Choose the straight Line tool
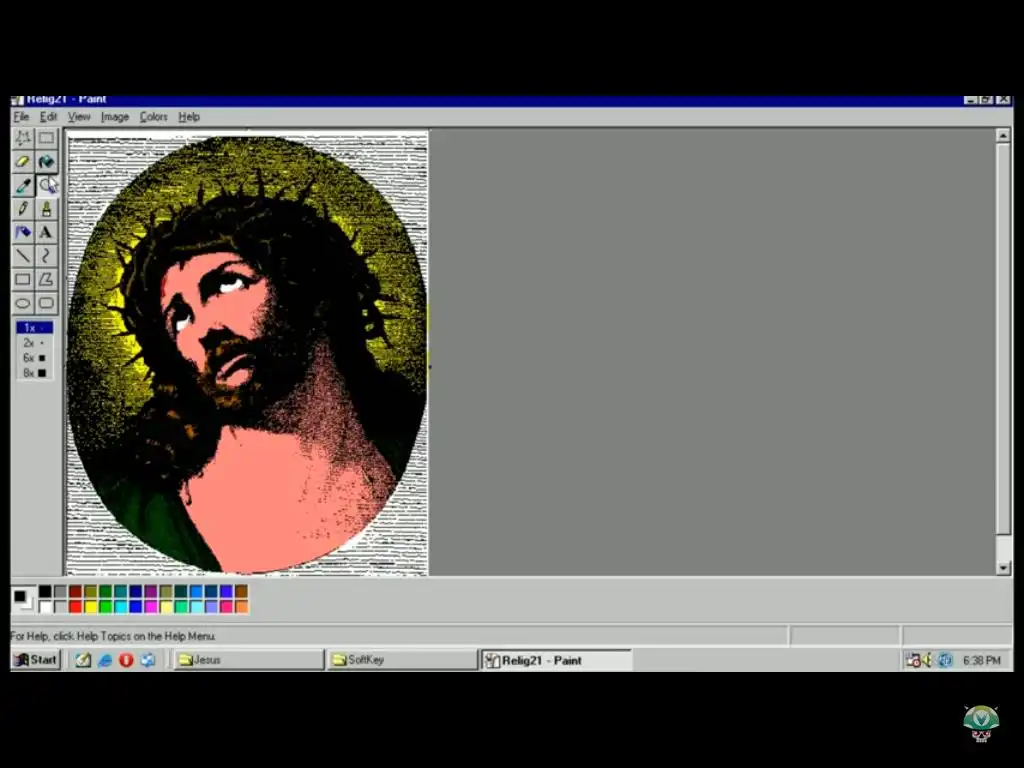The height and width of the screenshot is (768, 1024). [x=23, y=256]
